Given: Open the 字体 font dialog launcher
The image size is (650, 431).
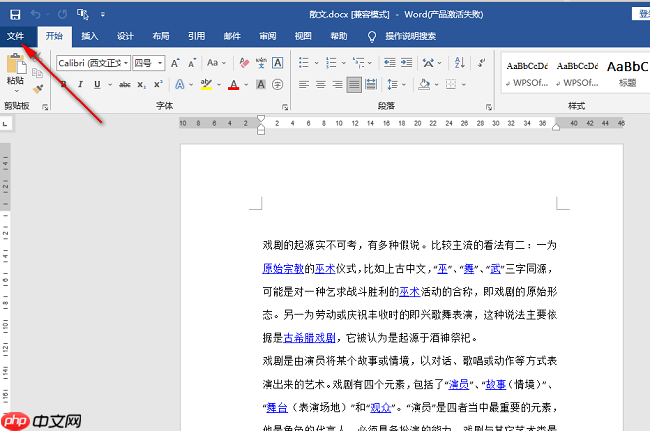Looking at the screenshot, I should (x=285, y=107).
